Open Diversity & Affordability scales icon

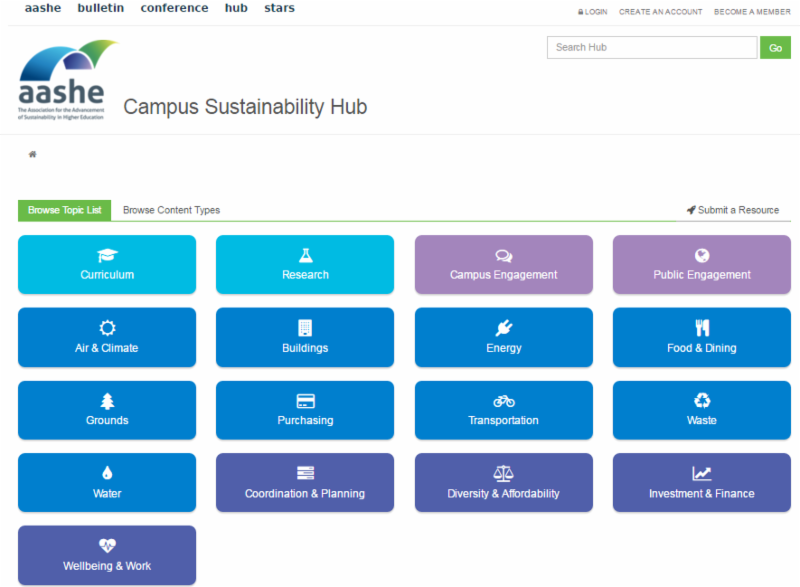504,474
